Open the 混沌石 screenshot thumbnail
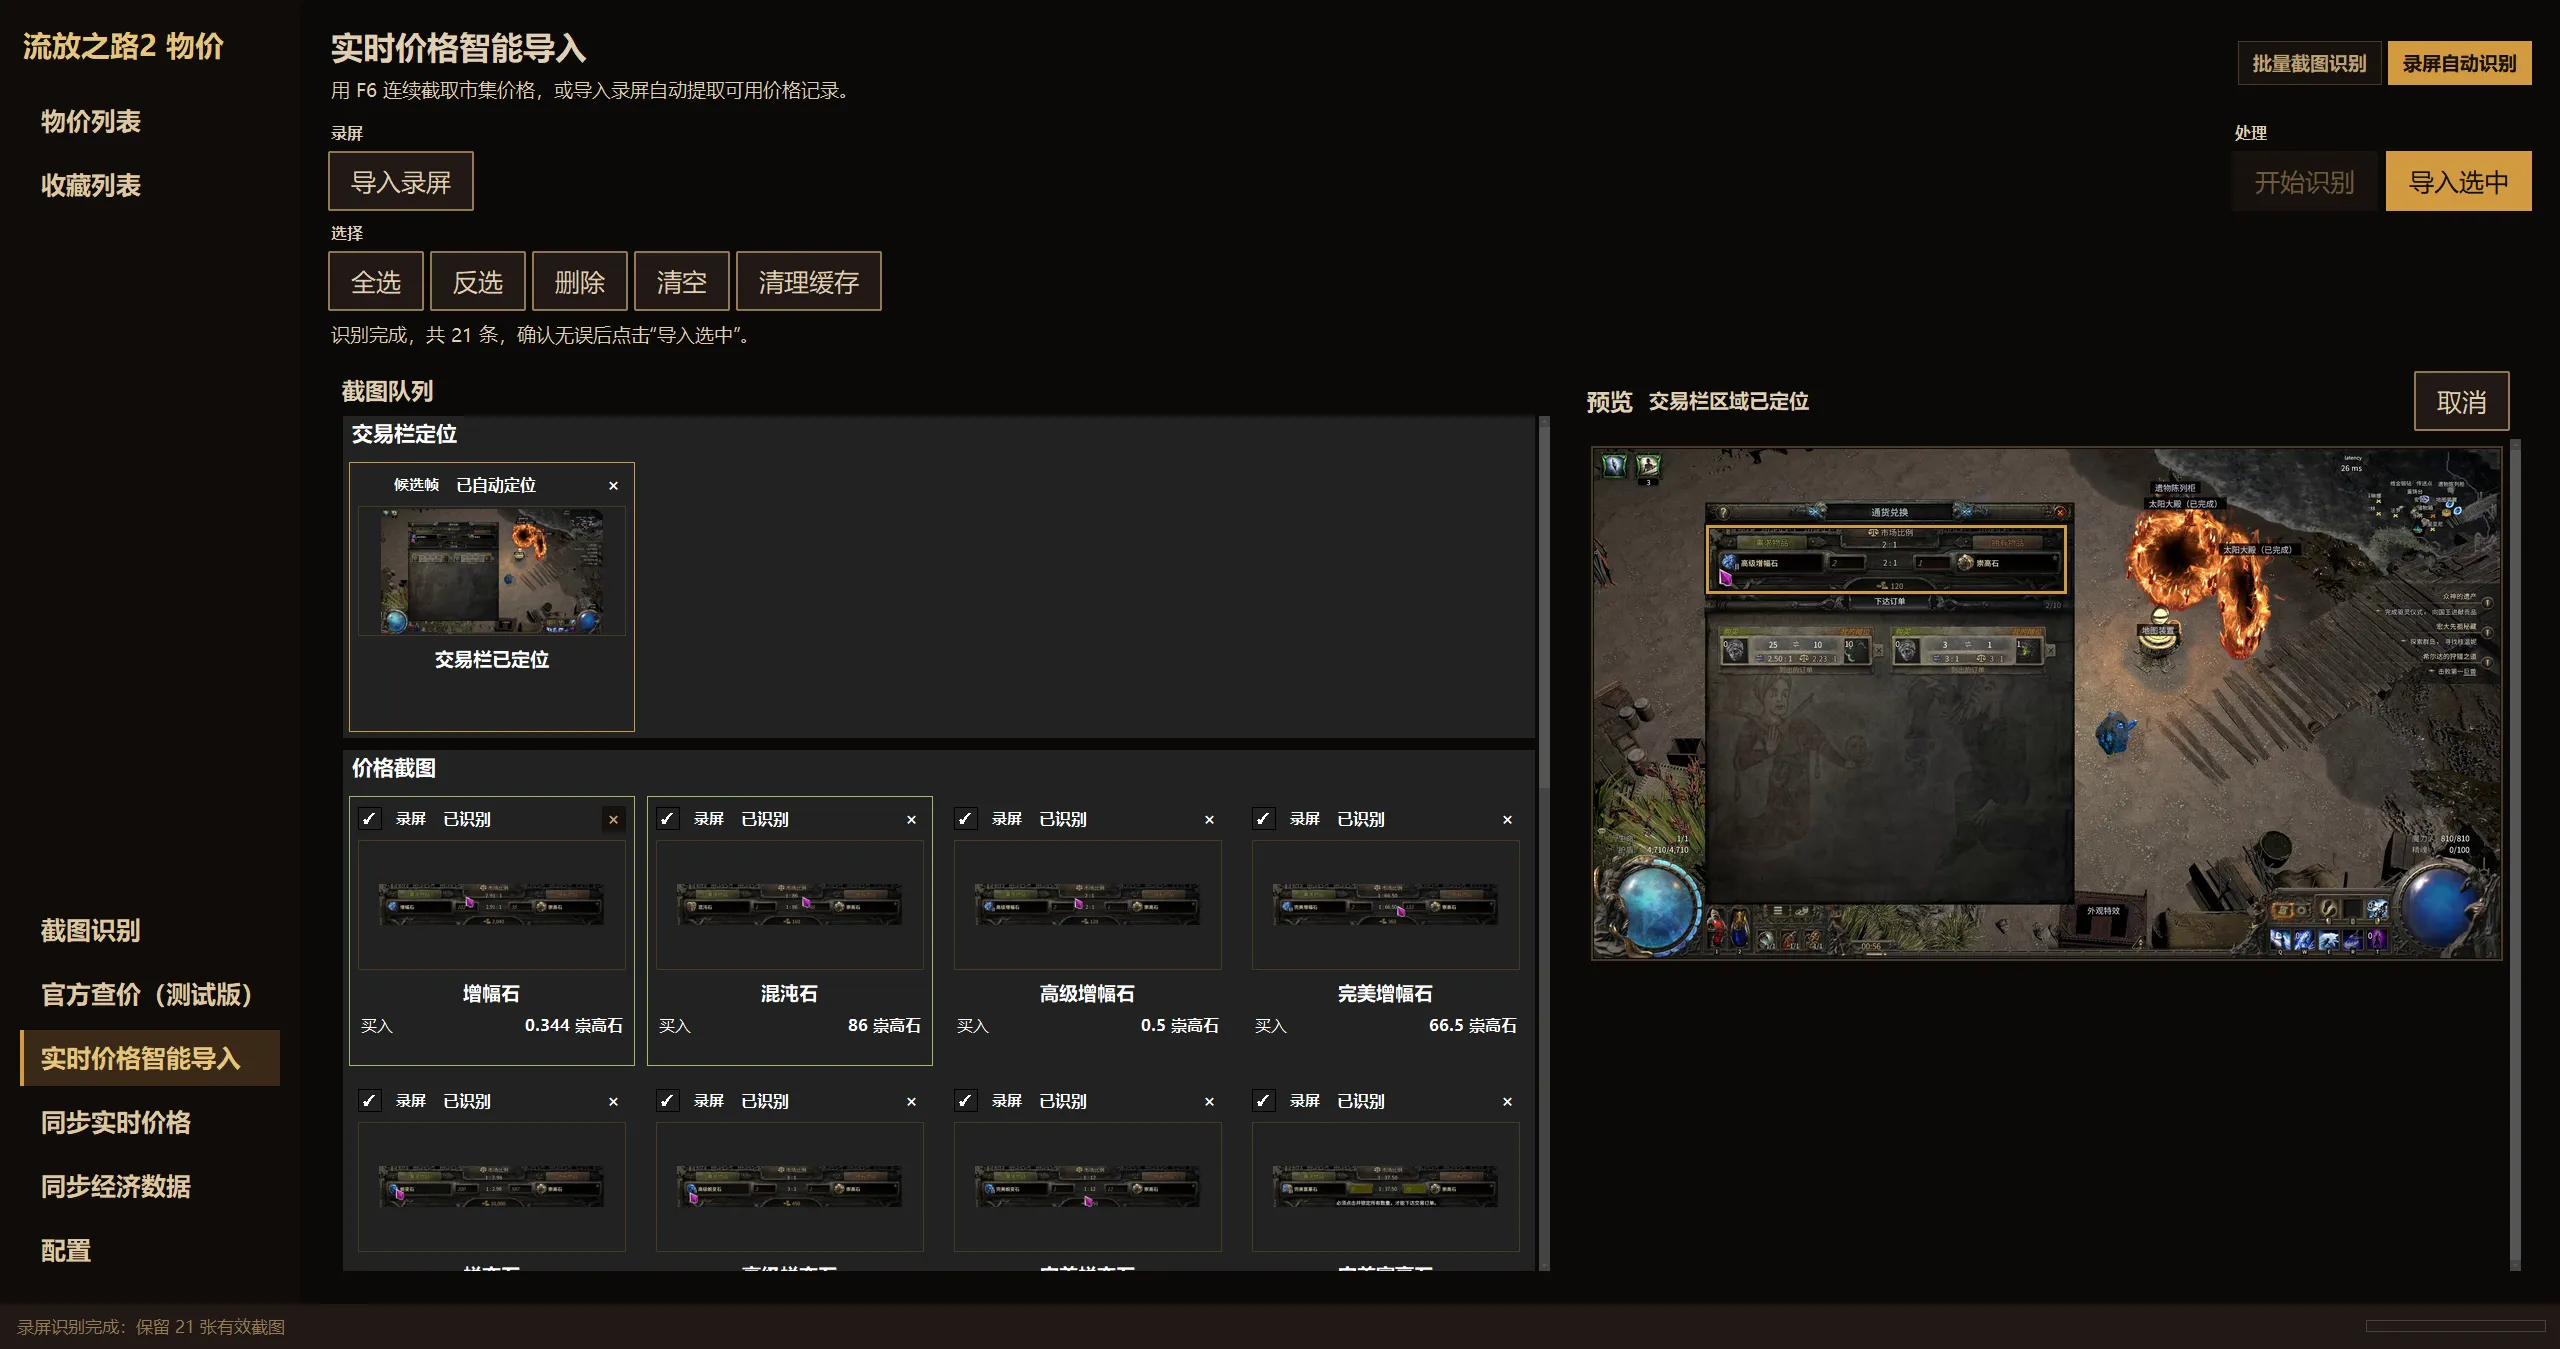 click(x=790, y=905)
